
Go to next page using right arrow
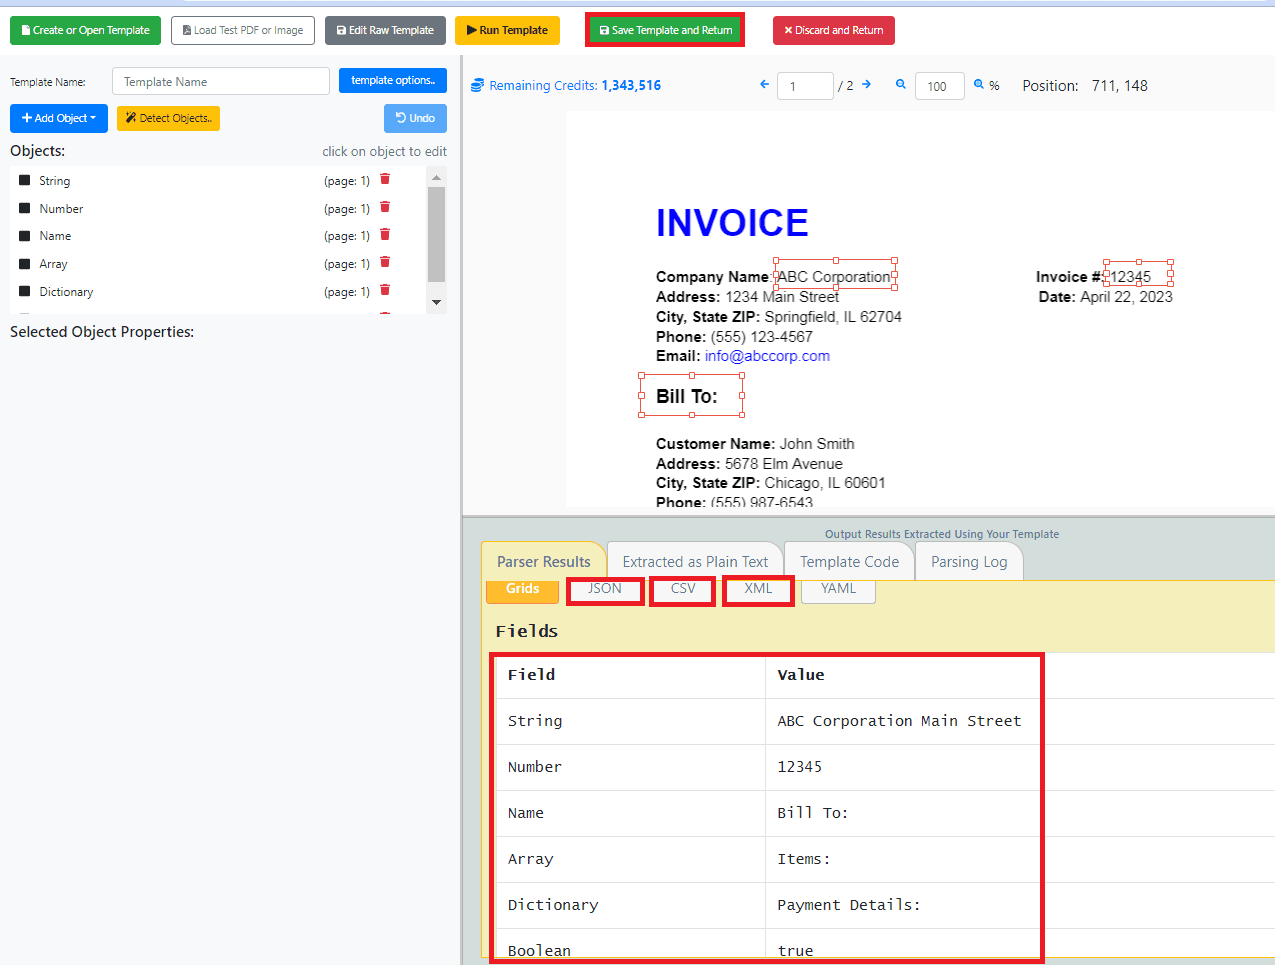(x=866, y=85)
